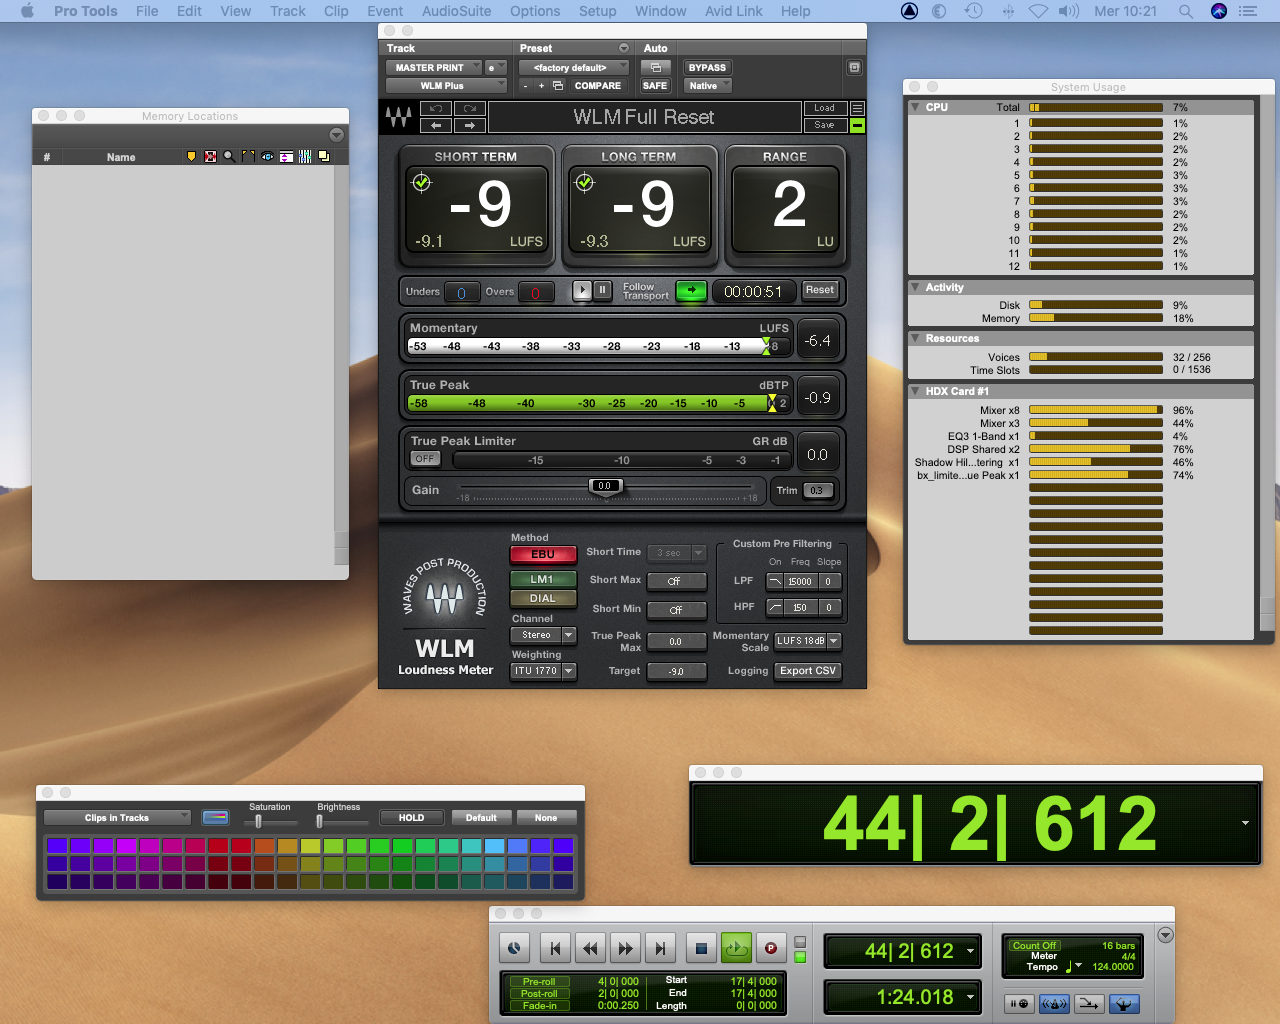Click the WLM meter pause button
Screen dimensions: 1280x1024
coord(603,291)
